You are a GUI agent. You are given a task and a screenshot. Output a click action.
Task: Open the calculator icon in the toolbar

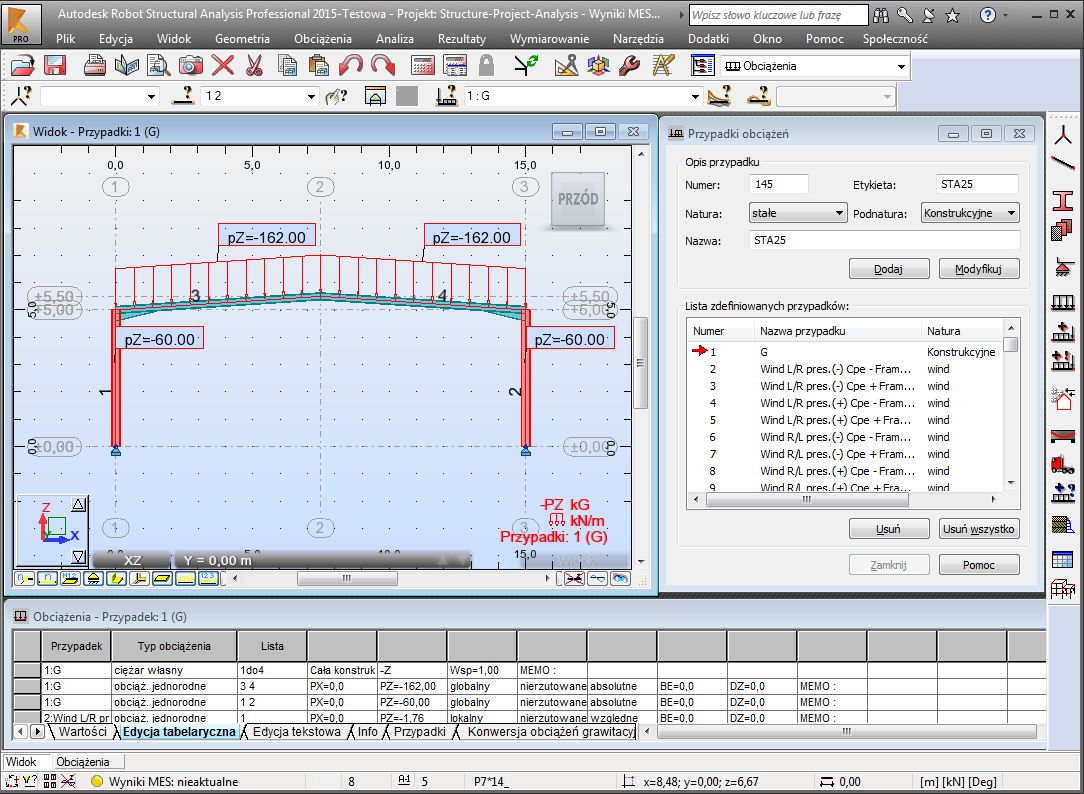(423, 66)
